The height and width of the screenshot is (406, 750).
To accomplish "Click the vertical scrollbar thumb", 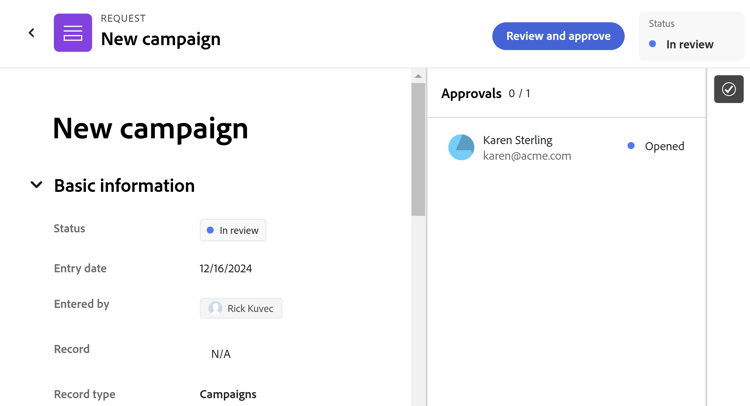I will tap(418, 150).
